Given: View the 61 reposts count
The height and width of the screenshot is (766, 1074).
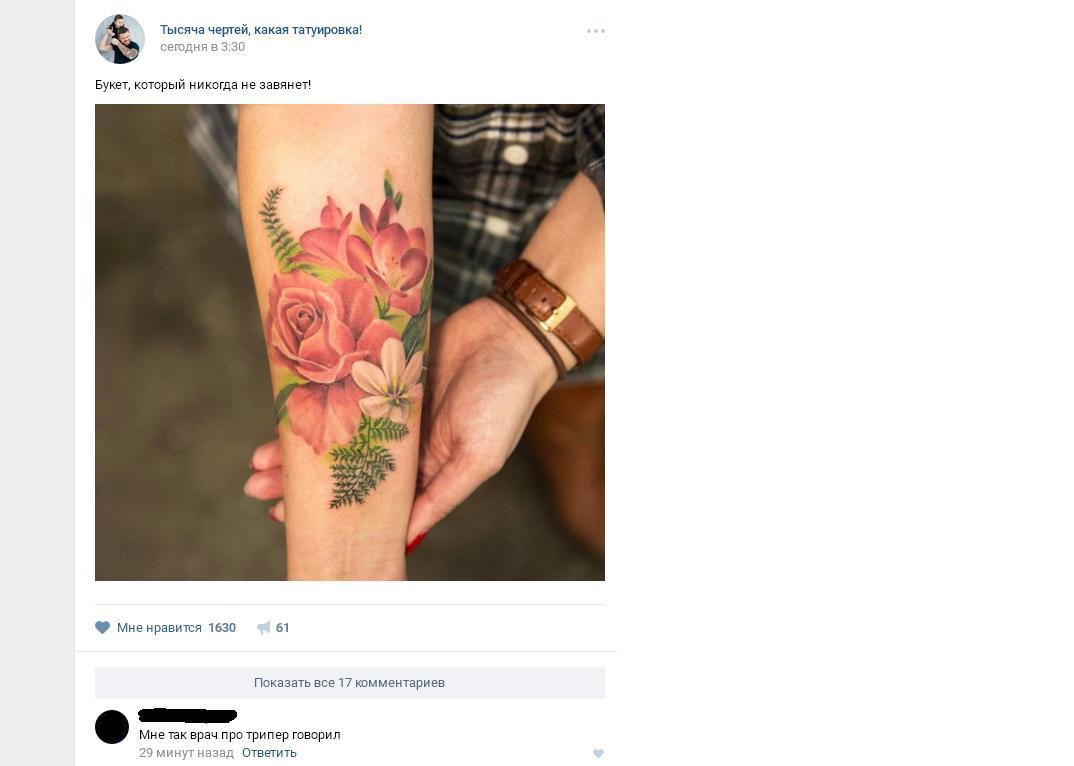Looking at the screenshot, I should (x=282, y=628).
